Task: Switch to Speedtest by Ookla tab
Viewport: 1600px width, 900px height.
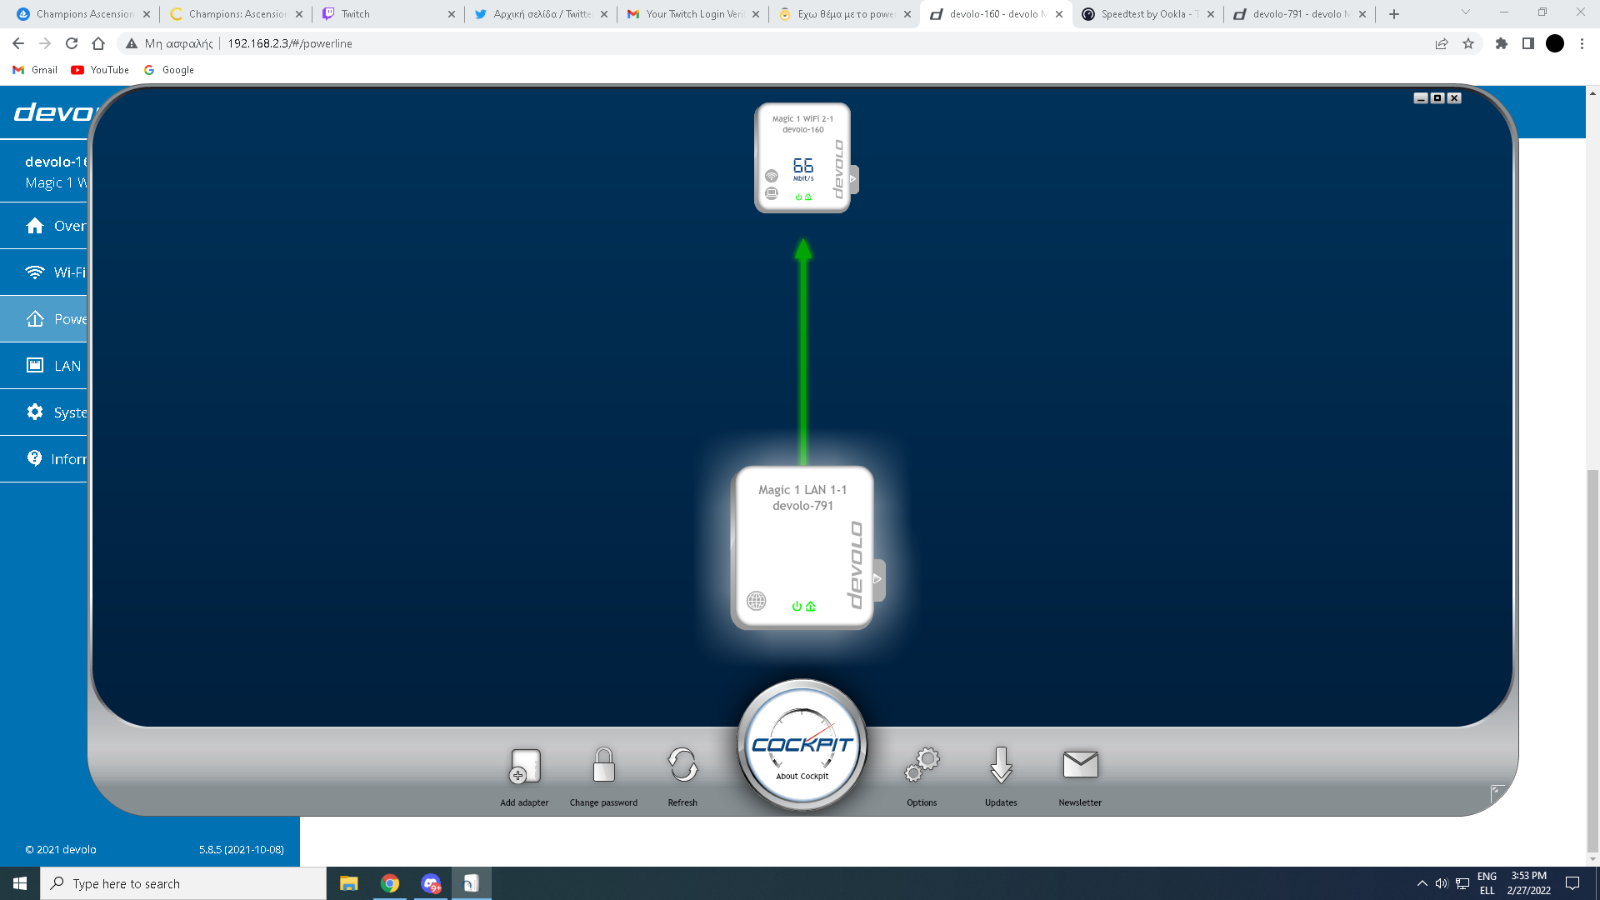Action: [1148, 14]
